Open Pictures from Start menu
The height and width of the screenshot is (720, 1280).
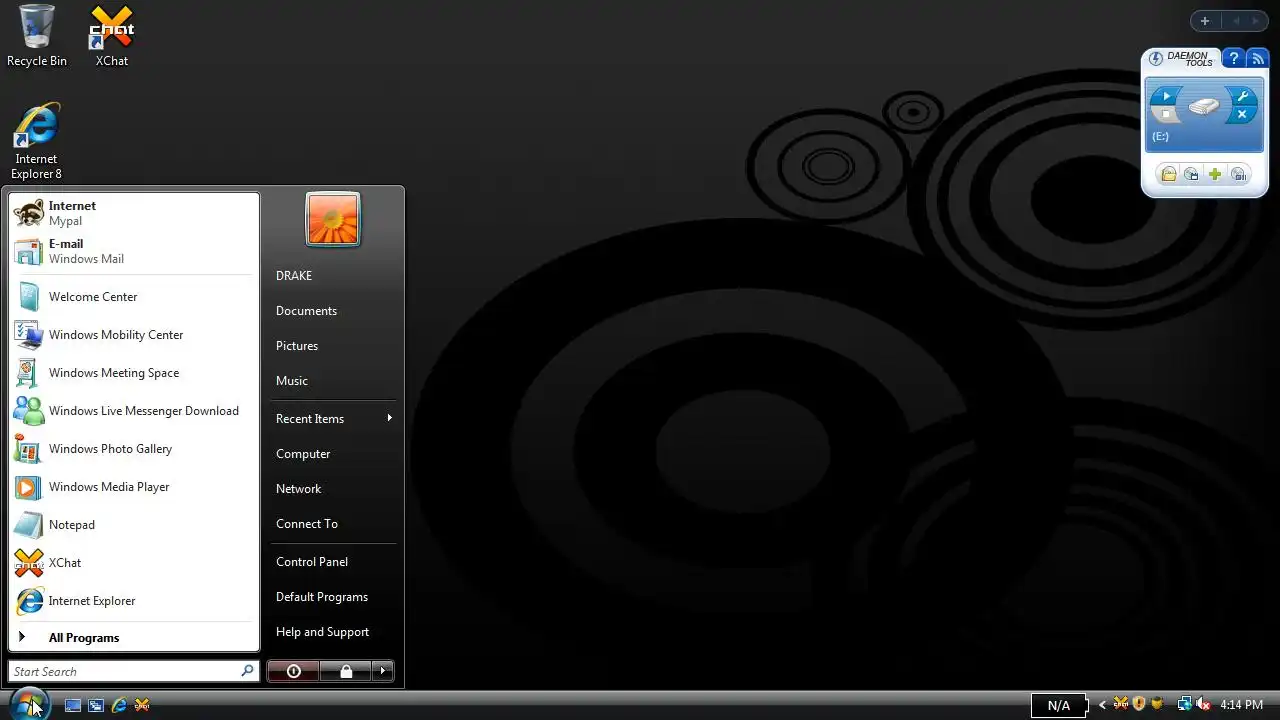(333, 346)
